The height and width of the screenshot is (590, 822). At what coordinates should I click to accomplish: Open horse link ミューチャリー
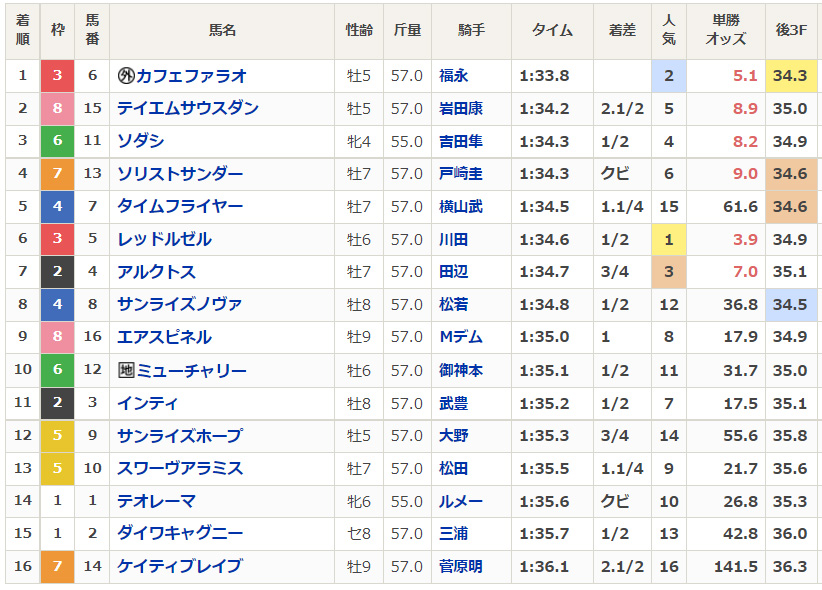click(x=191, y=371)
